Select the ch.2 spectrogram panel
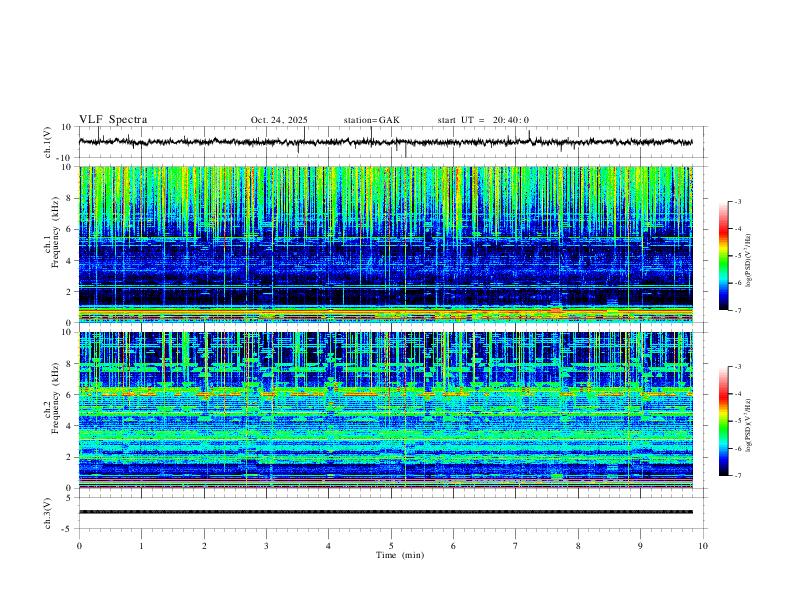 386,410
